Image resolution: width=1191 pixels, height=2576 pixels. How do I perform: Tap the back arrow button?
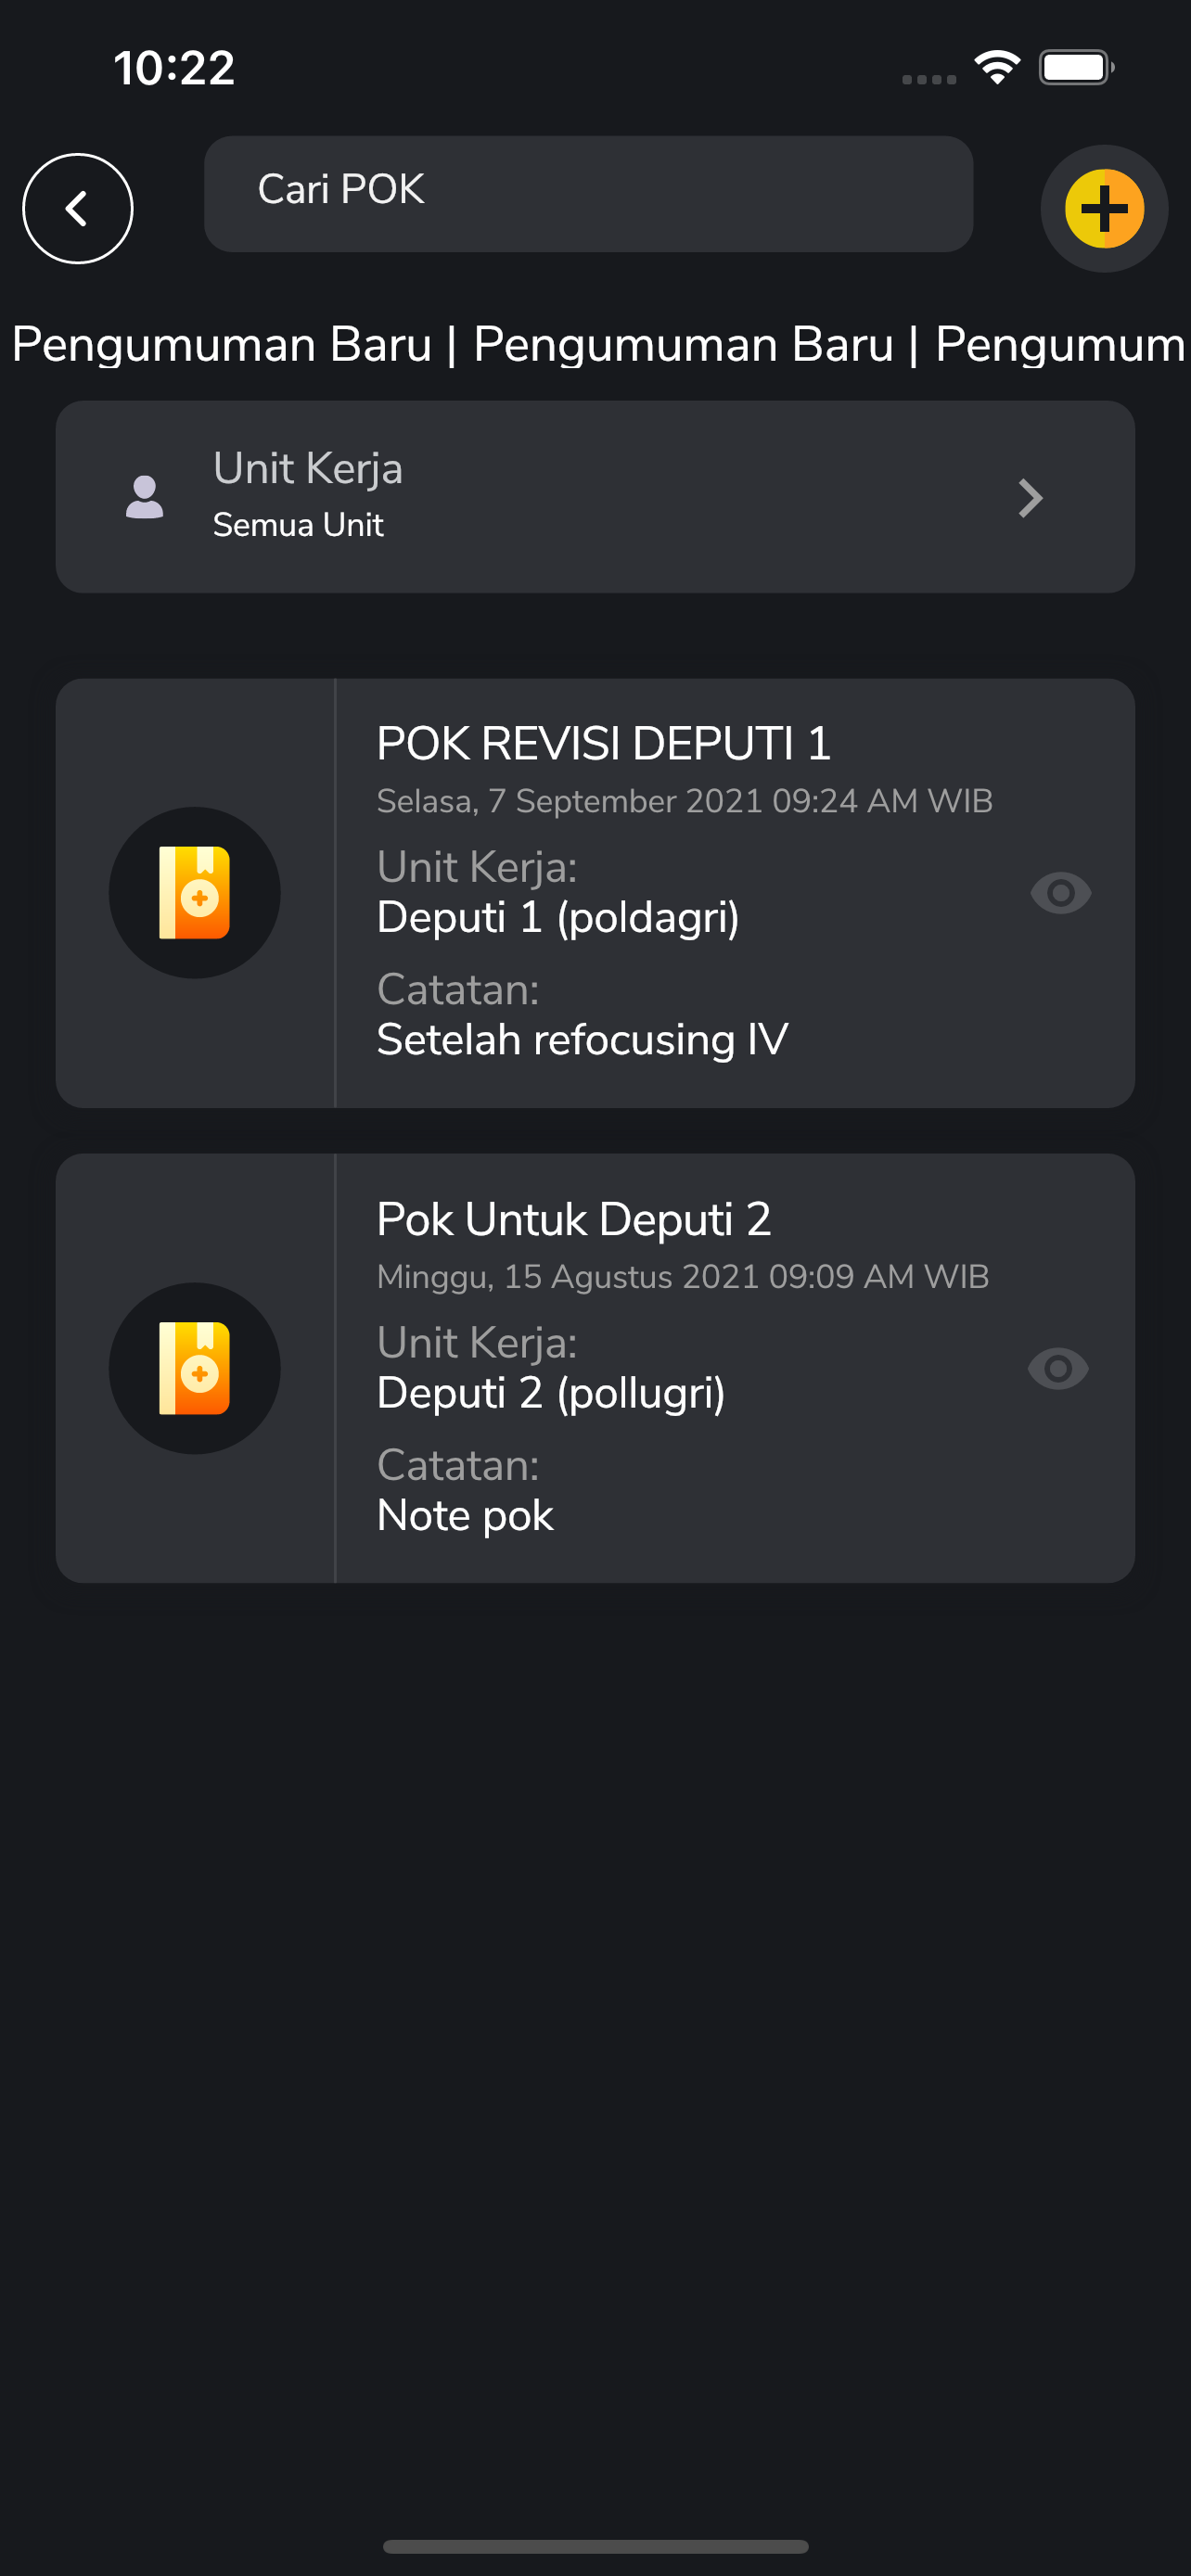click(x=78, y=209)
